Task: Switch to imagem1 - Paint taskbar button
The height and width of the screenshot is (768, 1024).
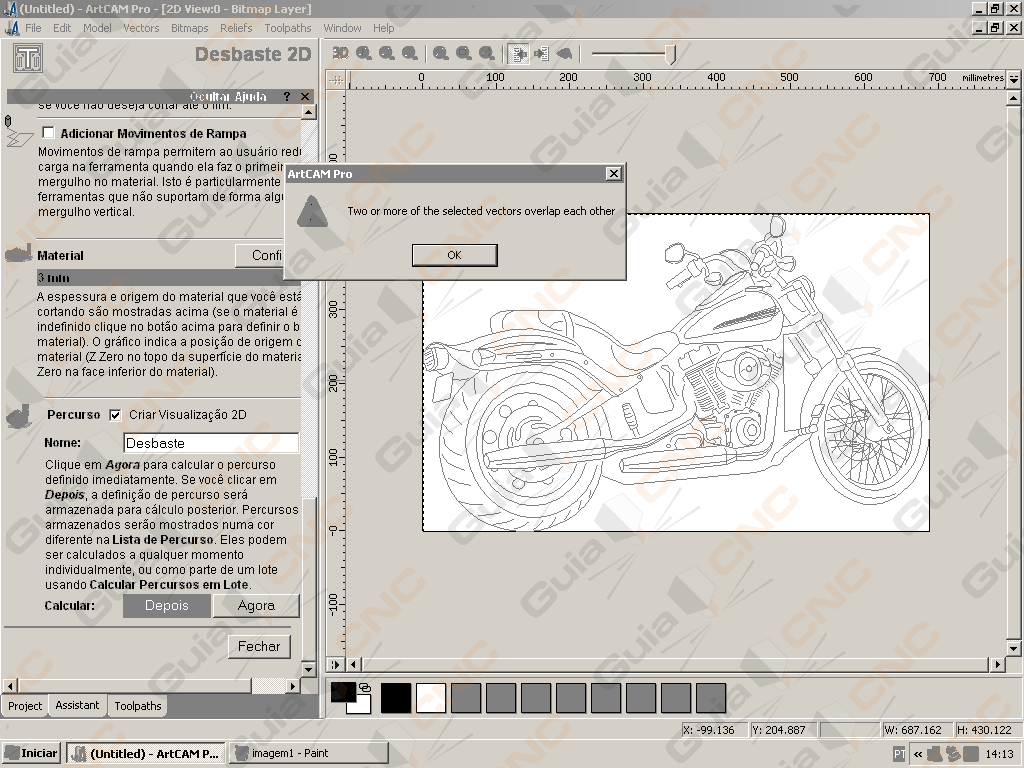Action: [x=308, y=753]
